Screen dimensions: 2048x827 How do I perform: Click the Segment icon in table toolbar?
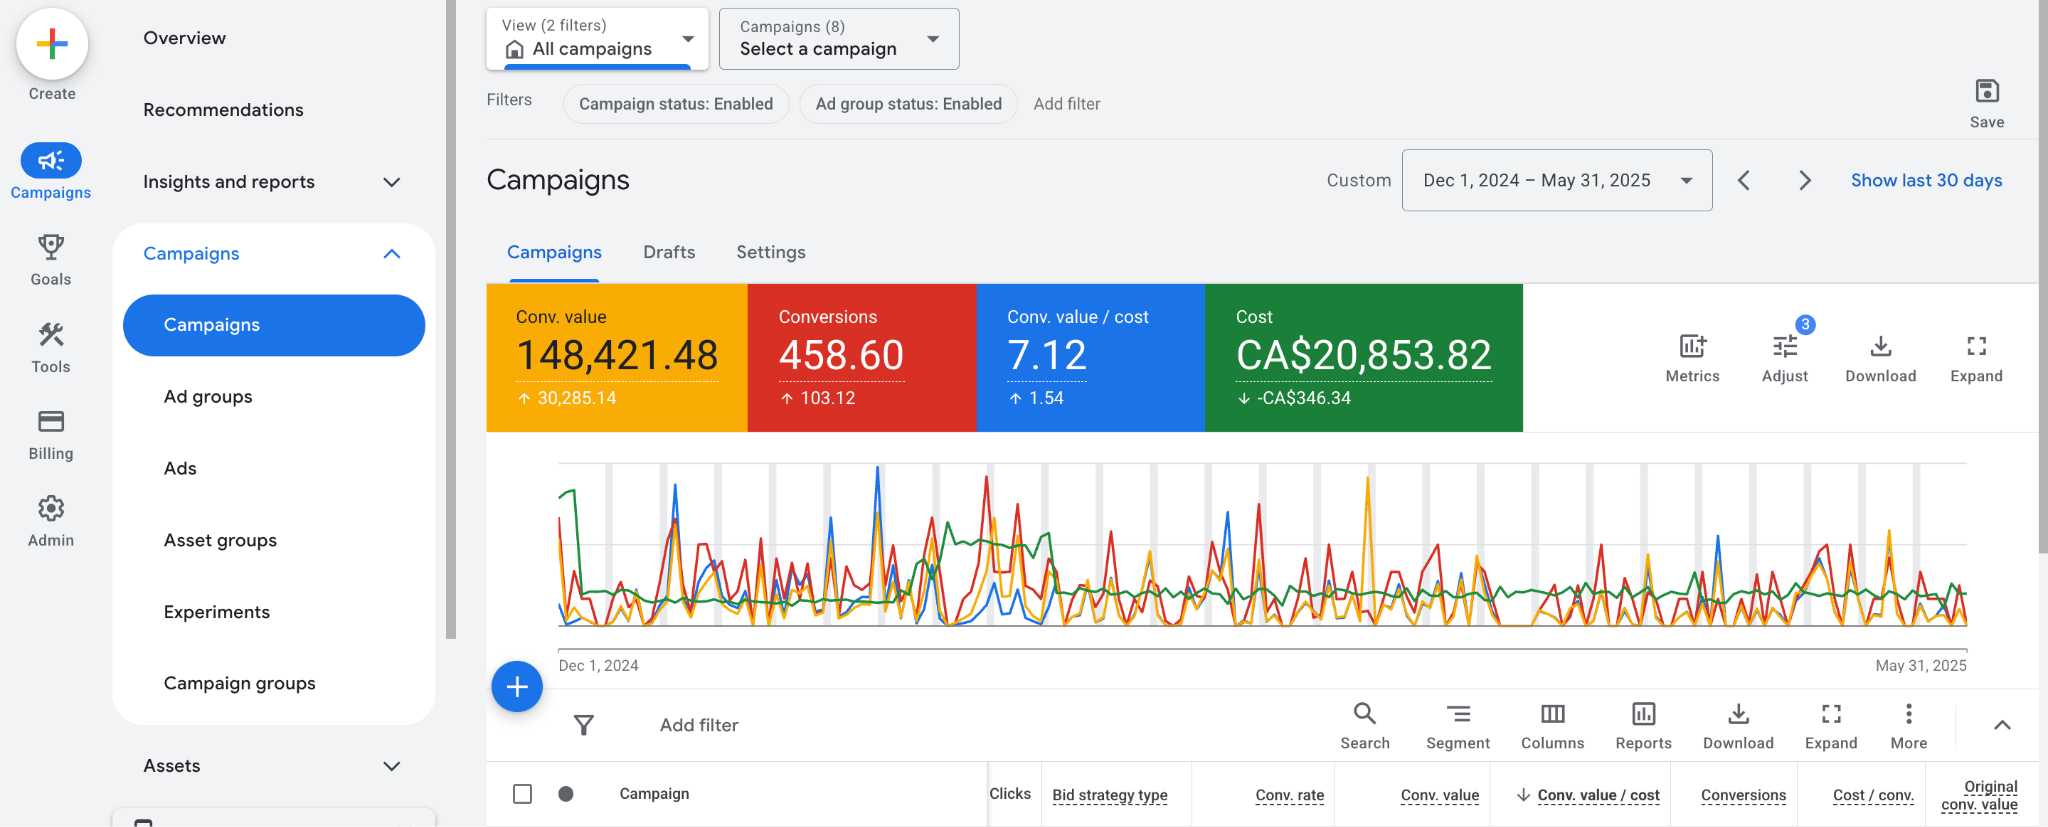click(x=1458, y=714)
